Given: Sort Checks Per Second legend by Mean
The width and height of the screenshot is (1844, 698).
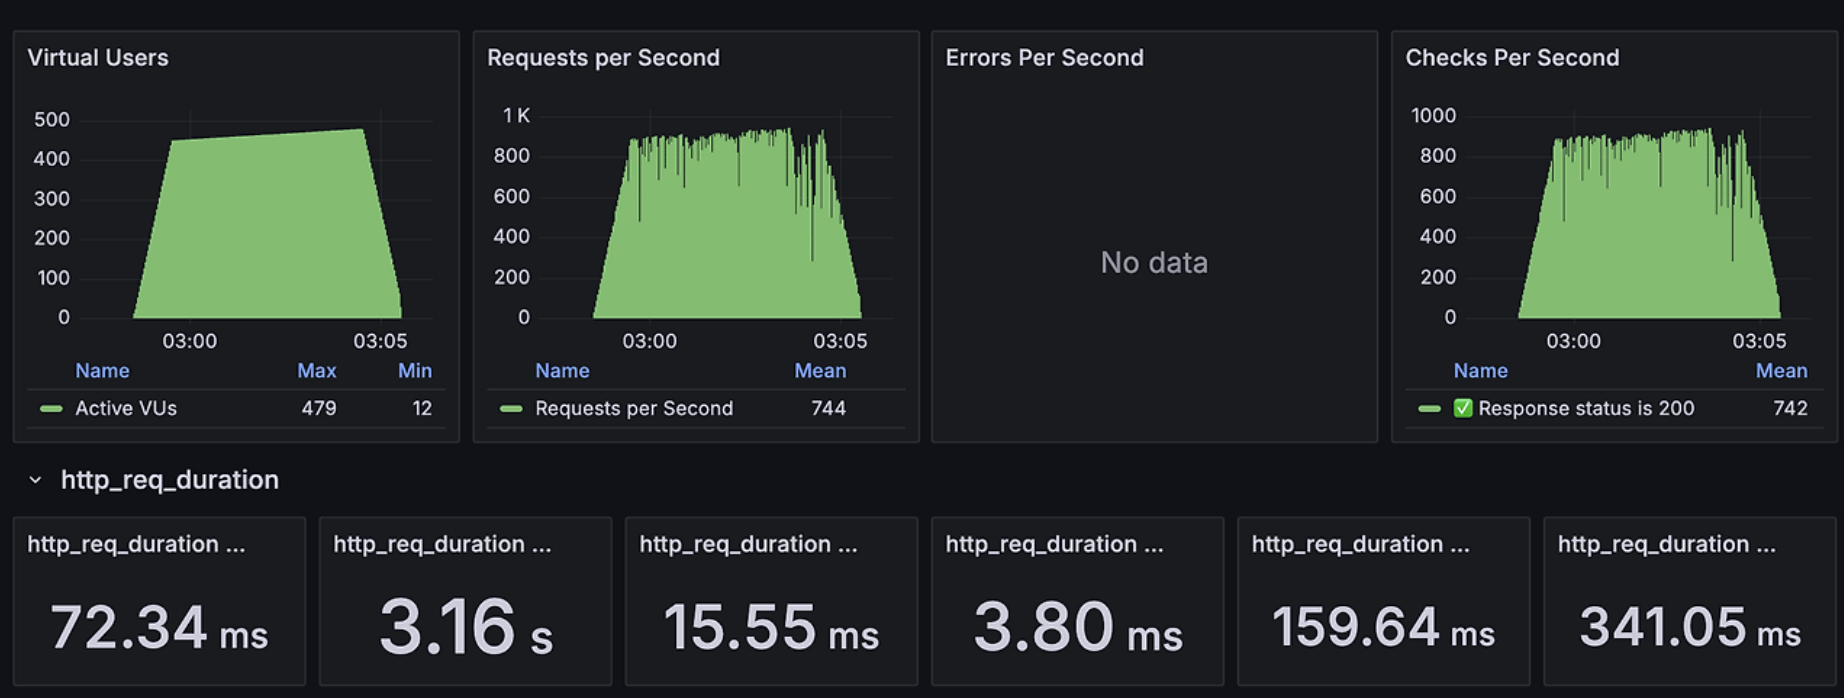Looking at the screenshot, I should click(1781, 371).
